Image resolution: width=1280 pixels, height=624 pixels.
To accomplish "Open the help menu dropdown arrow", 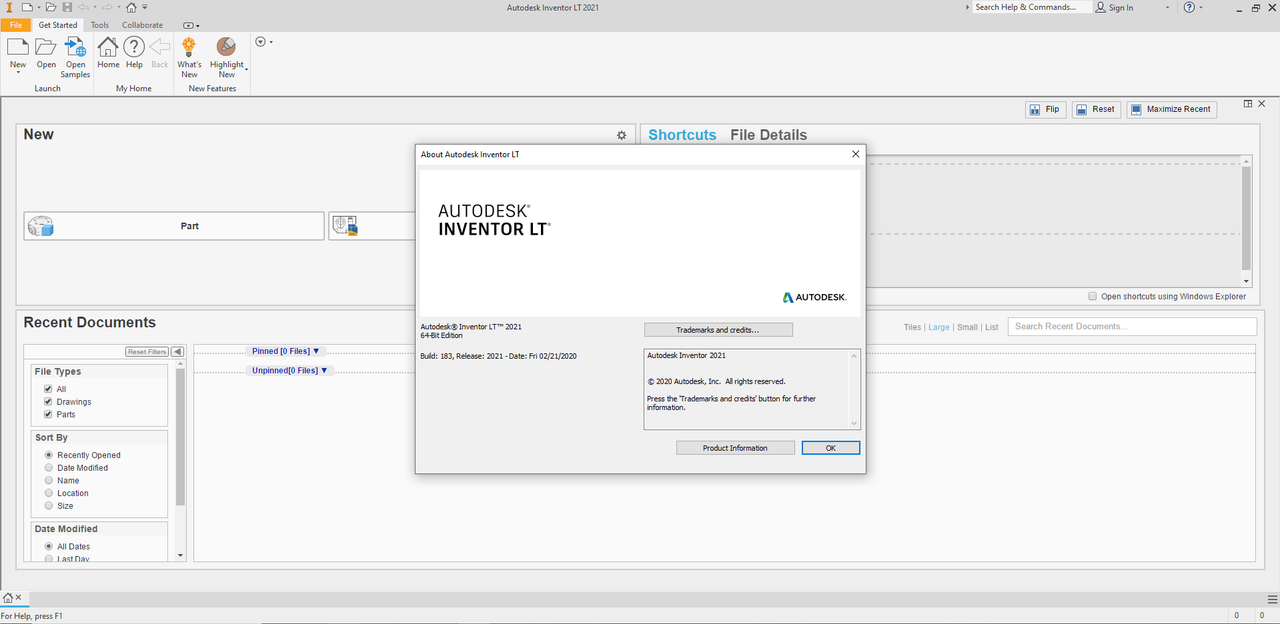I will [1202, 7].
